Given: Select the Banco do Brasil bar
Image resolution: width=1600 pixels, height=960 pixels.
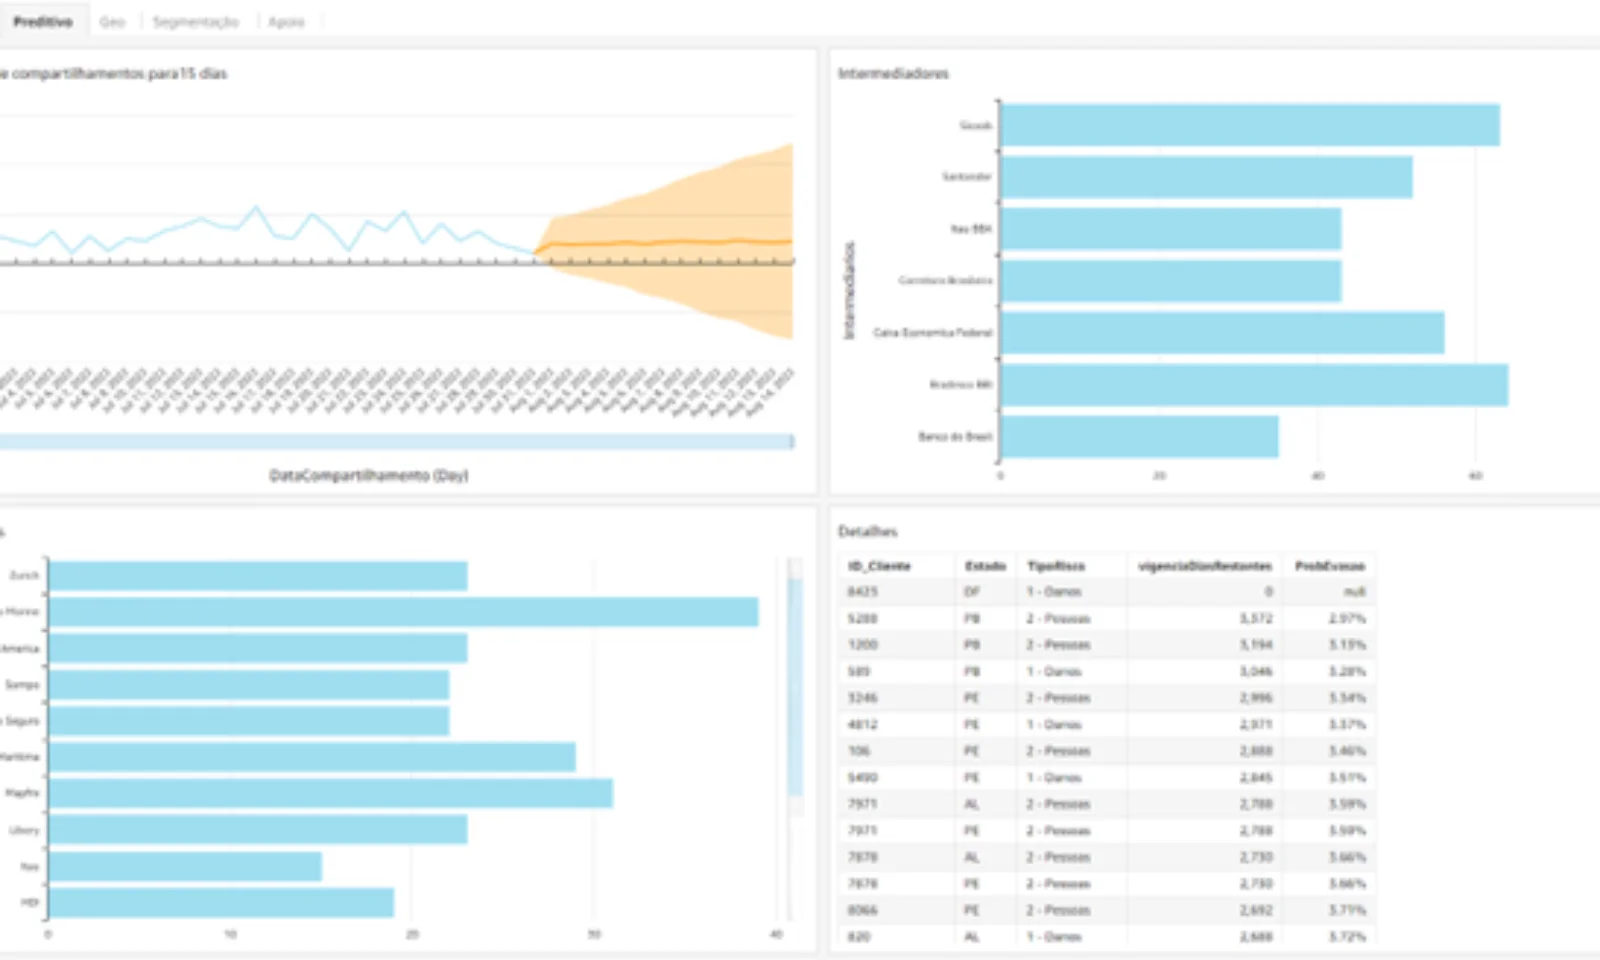Looking at the screenshot, I should click(x=1139, y=437).
